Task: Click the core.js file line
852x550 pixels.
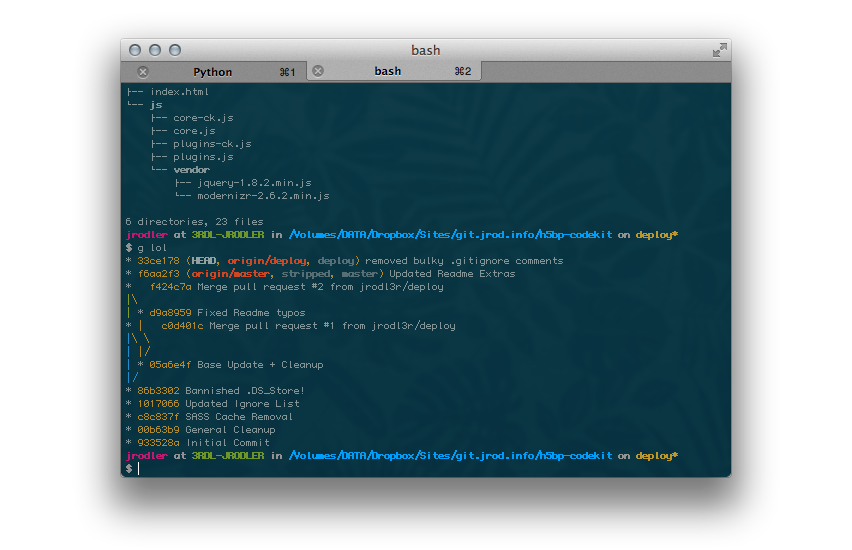Action: [x=194, y=131]
